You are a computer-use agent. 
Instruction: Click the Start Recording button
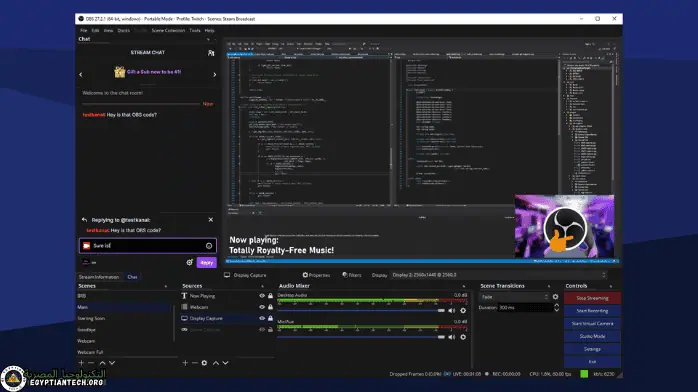pyautogui.click(x=592, y=311)
